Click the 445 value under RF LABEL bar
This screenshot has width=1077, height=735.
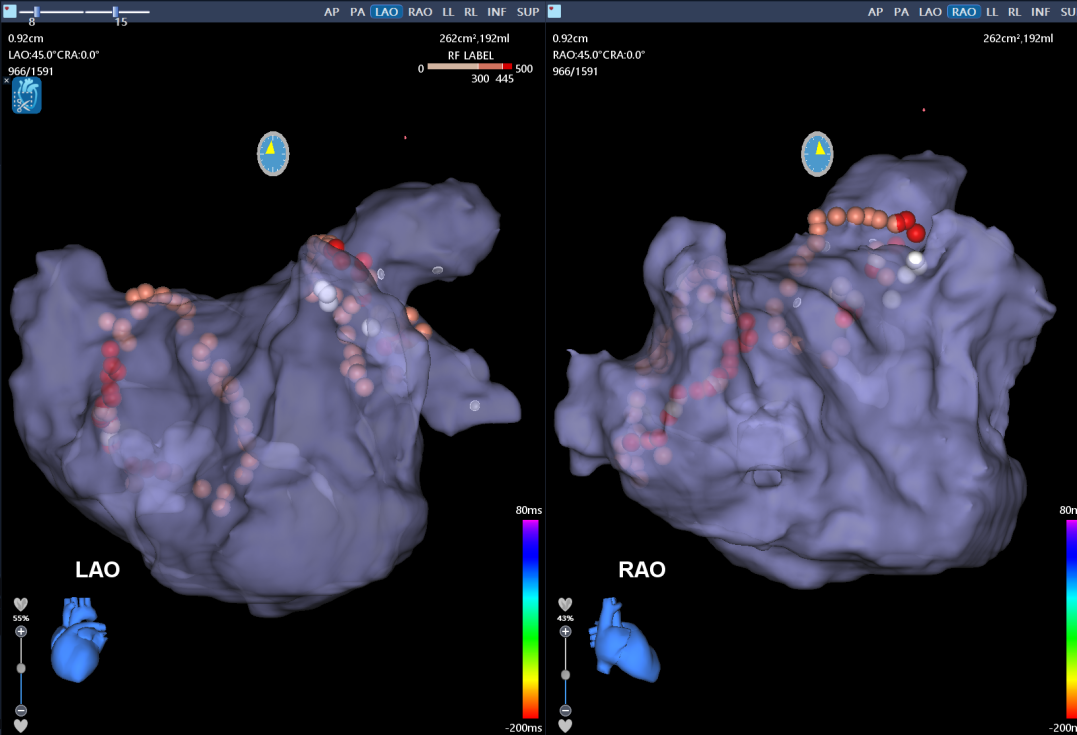point(505,79)
